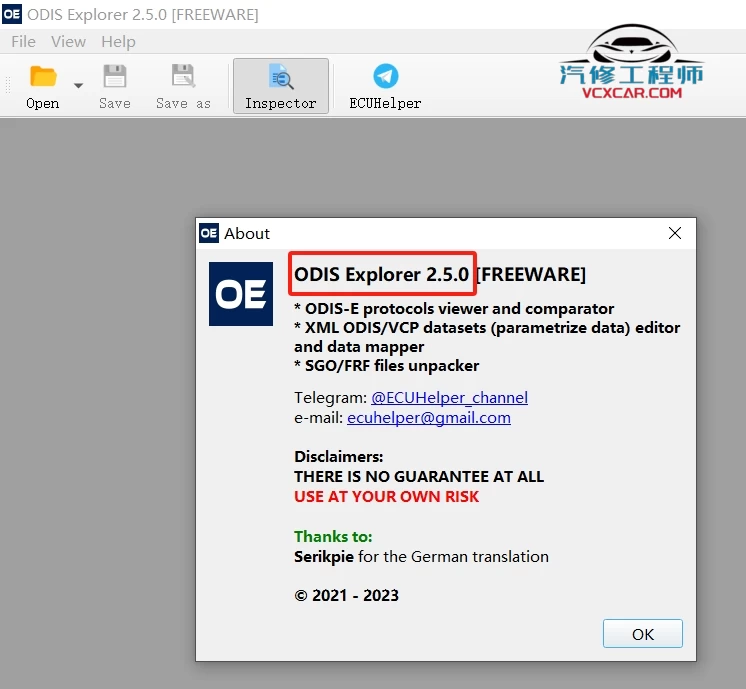Confirm the About dialog with OK

pyautogui.click(x=643, y=634)
